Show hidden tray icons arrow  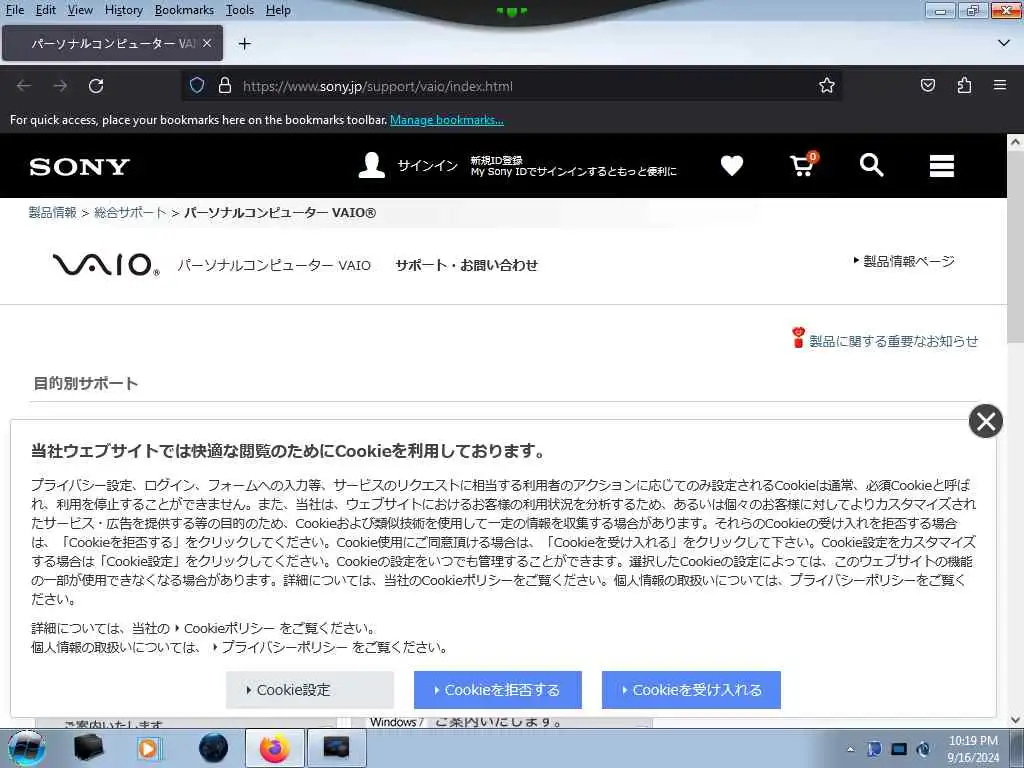click(x=850, y=749)
